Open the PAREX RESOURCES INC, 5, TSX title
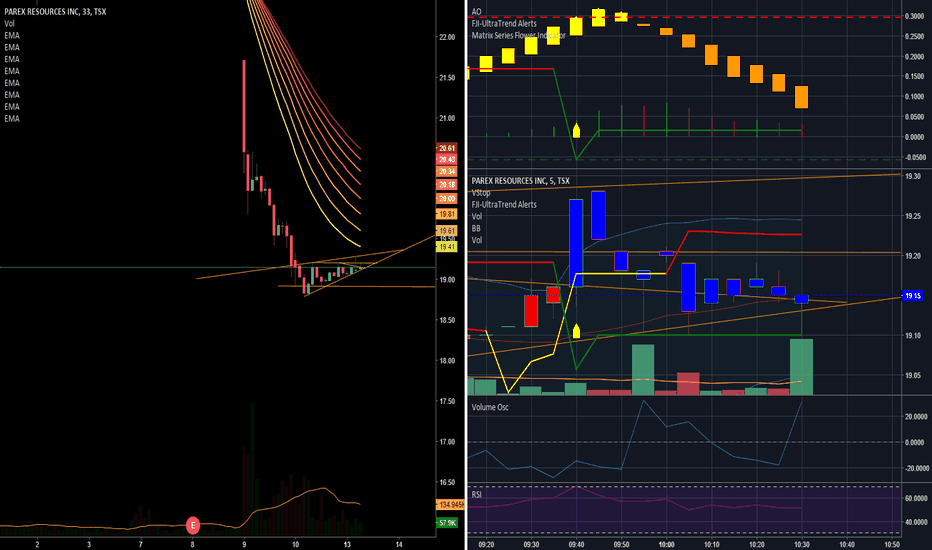Image resolution: width=932 pixels, height=550 pixels. 521,181
